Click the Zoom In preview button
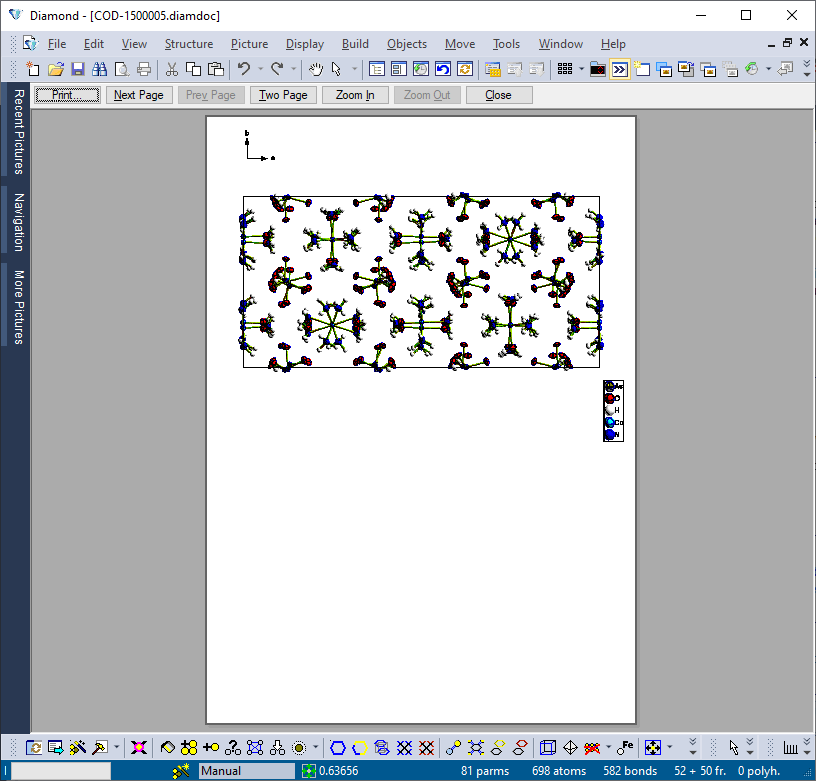 click(x=355, y=94)
